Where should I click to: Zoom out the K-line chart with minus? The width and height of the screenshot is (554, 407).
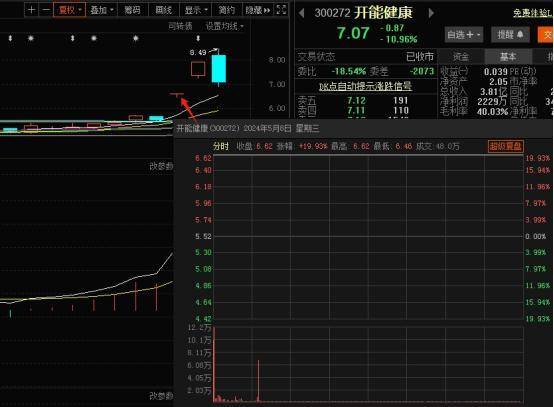(46, 10)
